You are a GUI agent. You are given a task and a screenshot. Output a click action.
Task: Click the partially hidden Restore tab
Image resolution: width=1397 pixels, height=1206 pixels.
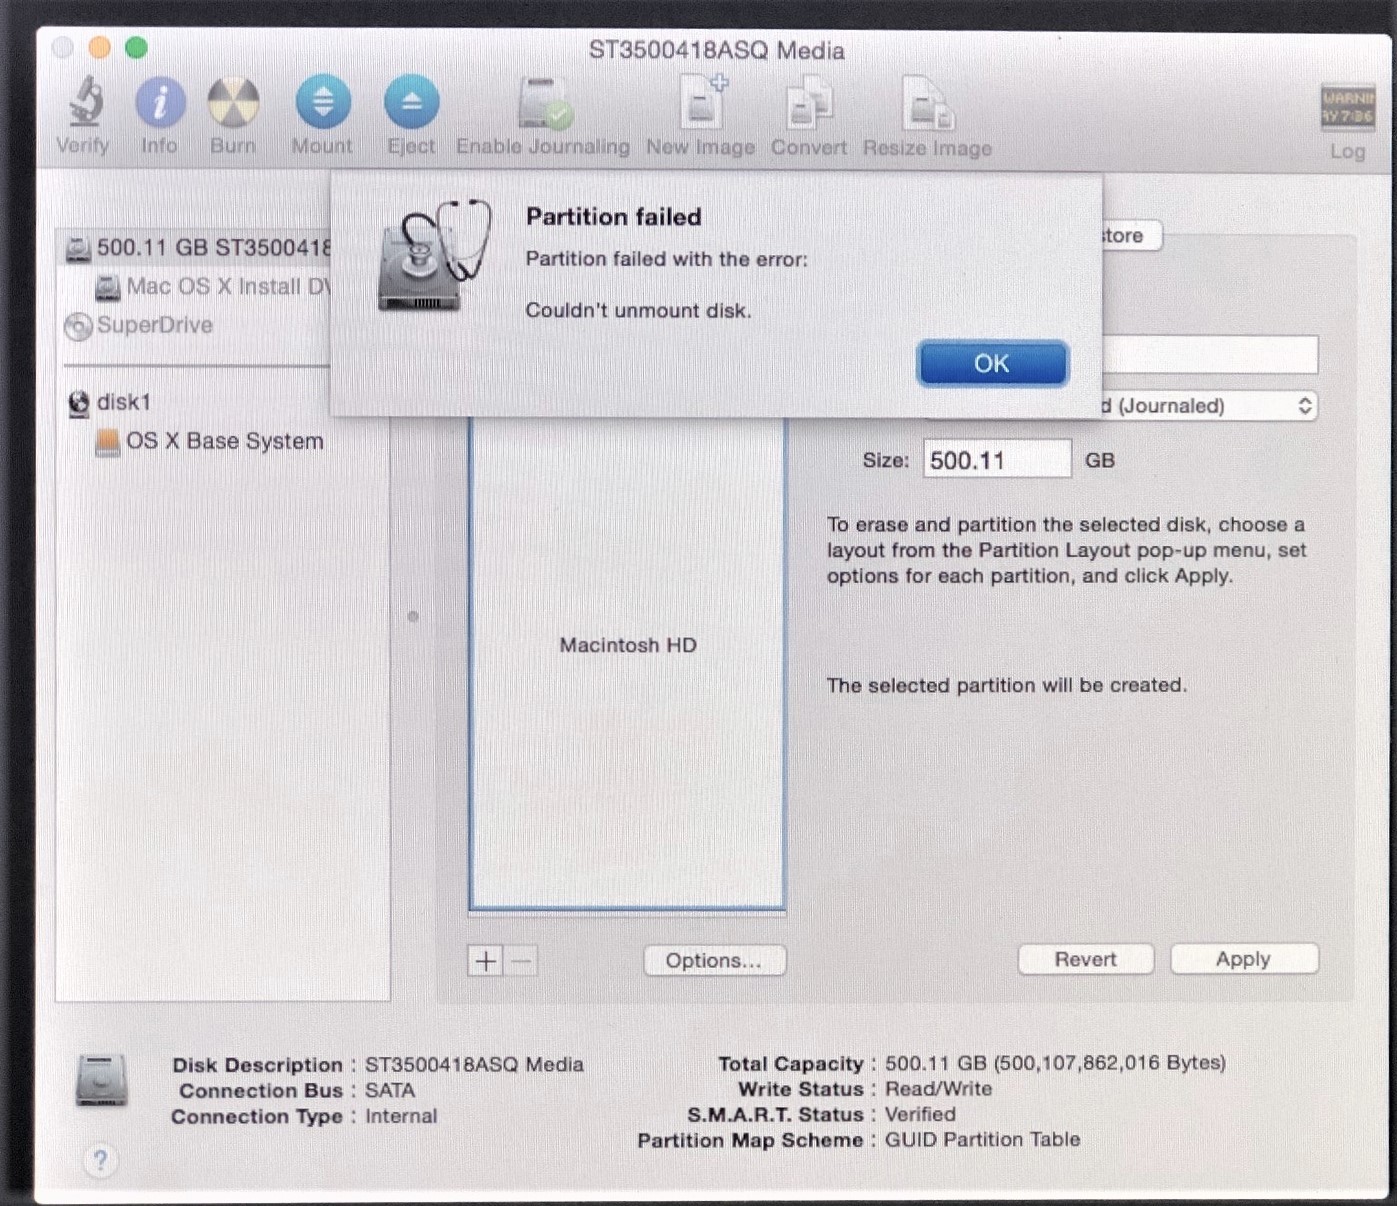(1130, 236)
